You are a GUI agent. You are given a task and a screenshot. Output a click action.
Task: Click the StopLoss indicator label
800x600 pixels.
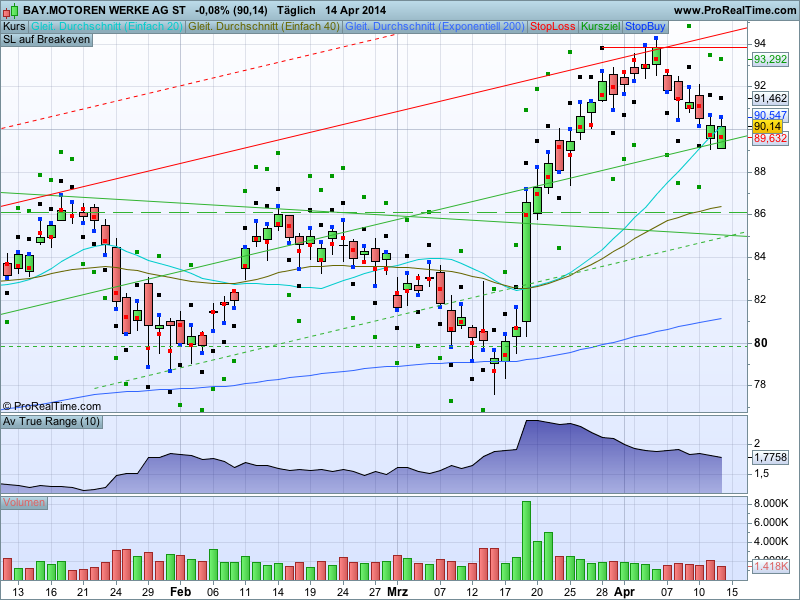point(553,27)
